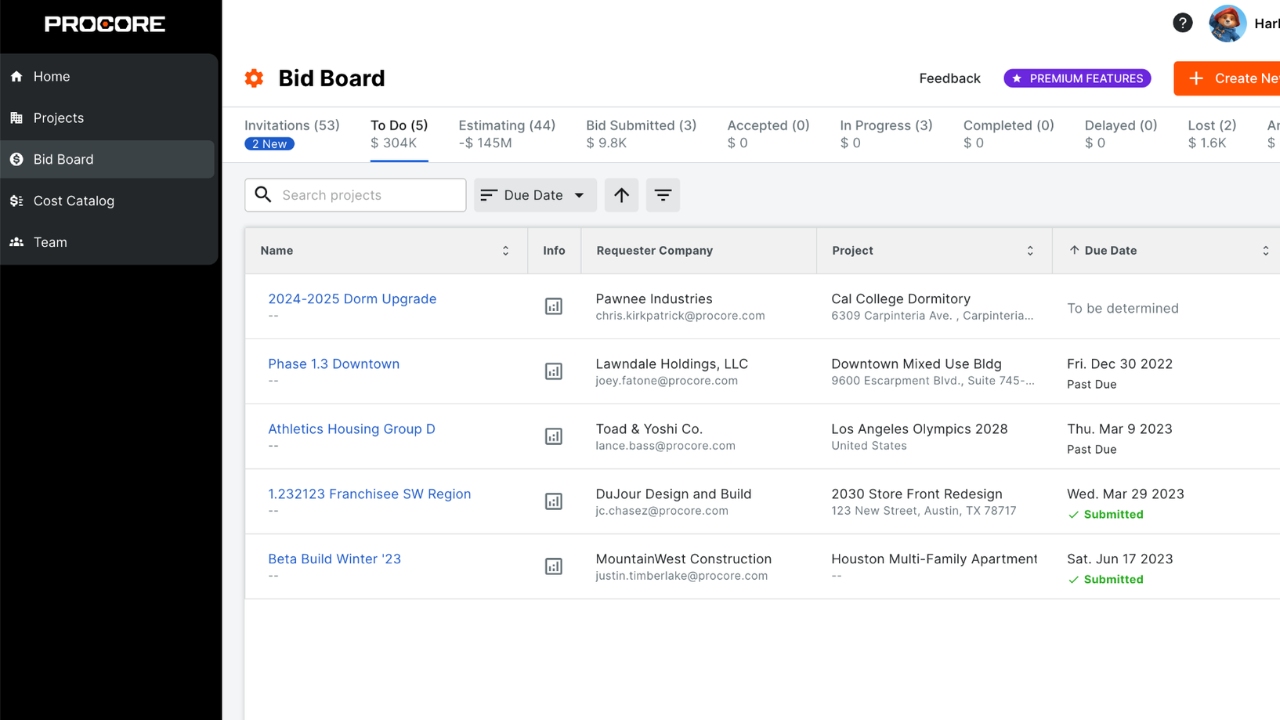Click the search magnifier icon
The image size is (1280, 720).
tap(263, 195)
